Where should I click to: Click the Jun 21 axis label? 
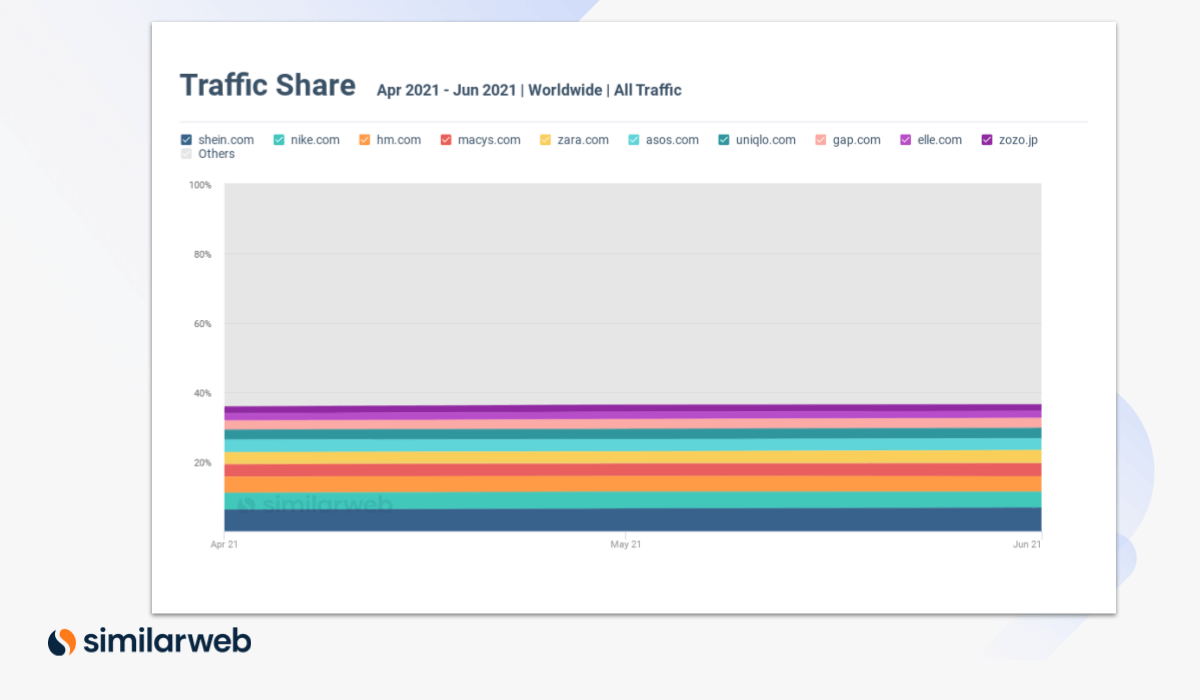pyautogui.click(x=1028, y=545)
